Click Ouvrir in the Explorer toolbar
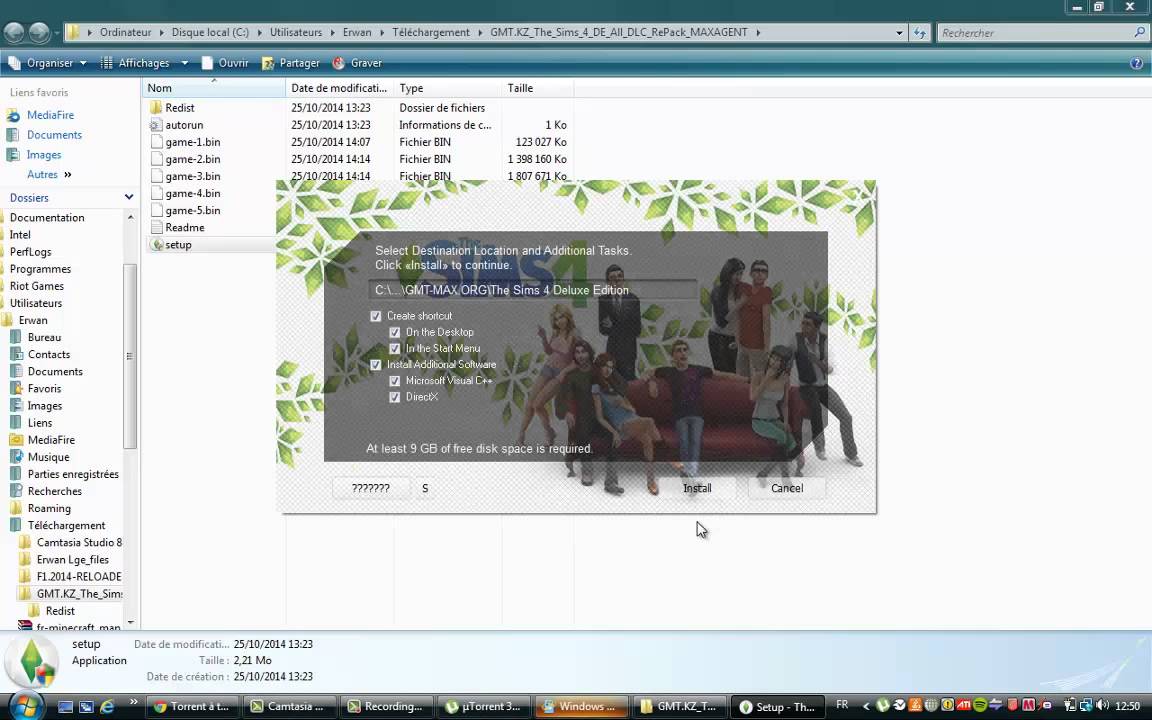 (x=226, y=63)
